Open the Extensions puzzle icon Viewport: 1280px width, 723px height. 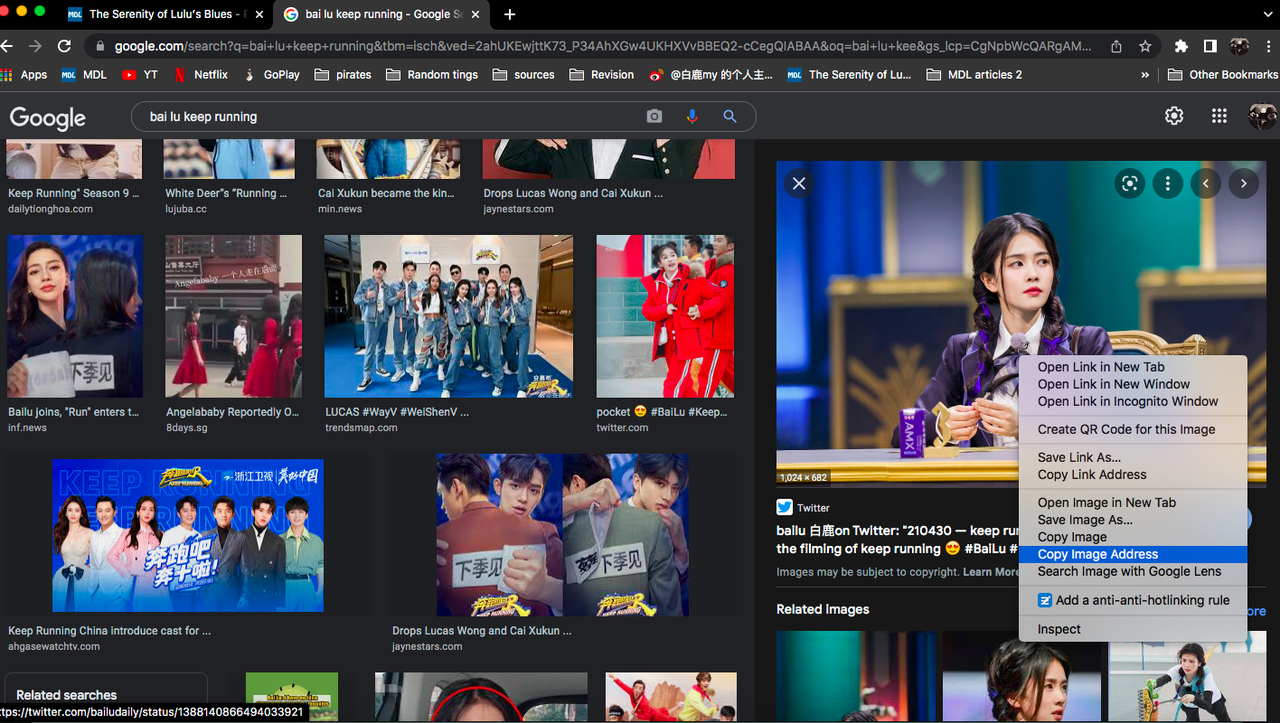[1181, 46]
